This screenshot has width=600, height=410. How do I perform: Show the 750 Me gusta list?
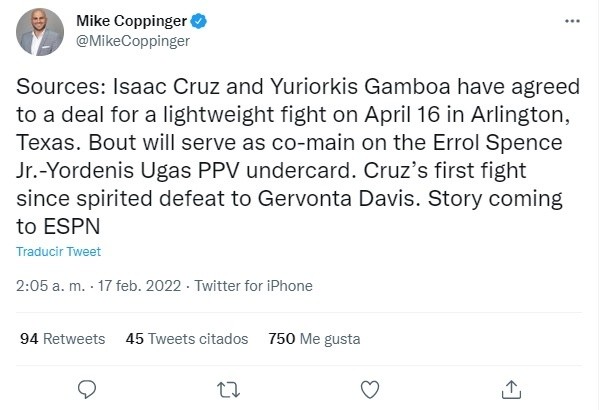coord(316,339)
